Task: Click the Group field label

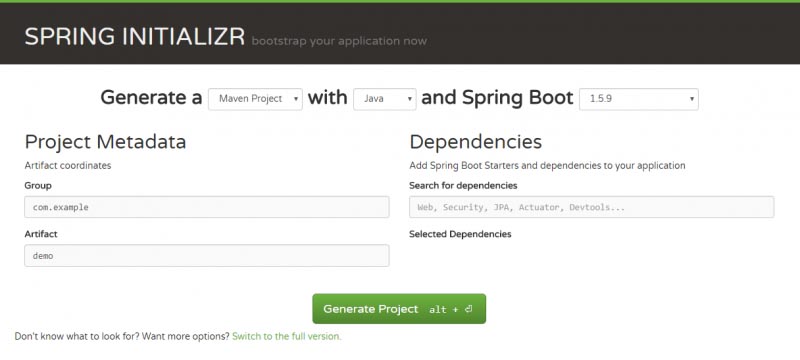Action: (x=38, y=186)
